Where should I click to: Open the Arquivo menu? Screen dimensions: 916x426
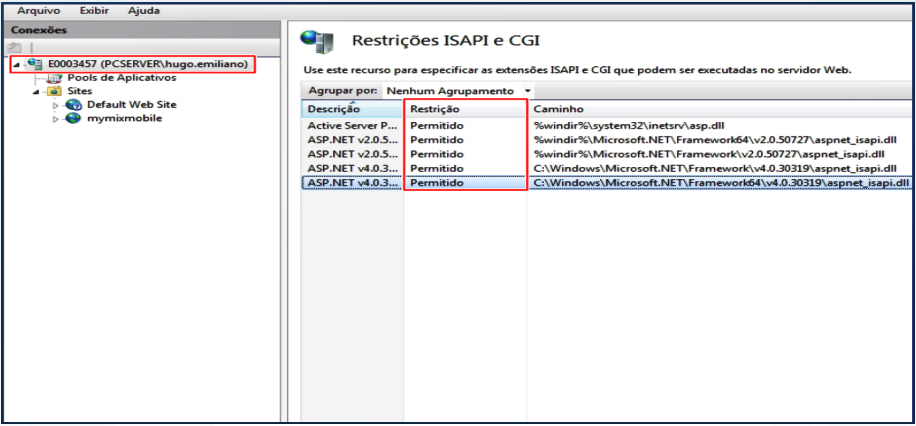pyautogui.click(x=38, y=11)
